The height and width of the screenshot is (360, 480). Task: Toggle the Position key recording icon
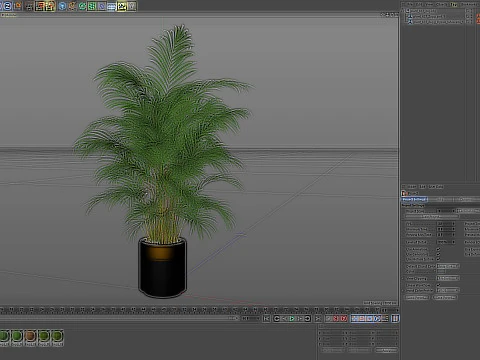pos(354,319)
